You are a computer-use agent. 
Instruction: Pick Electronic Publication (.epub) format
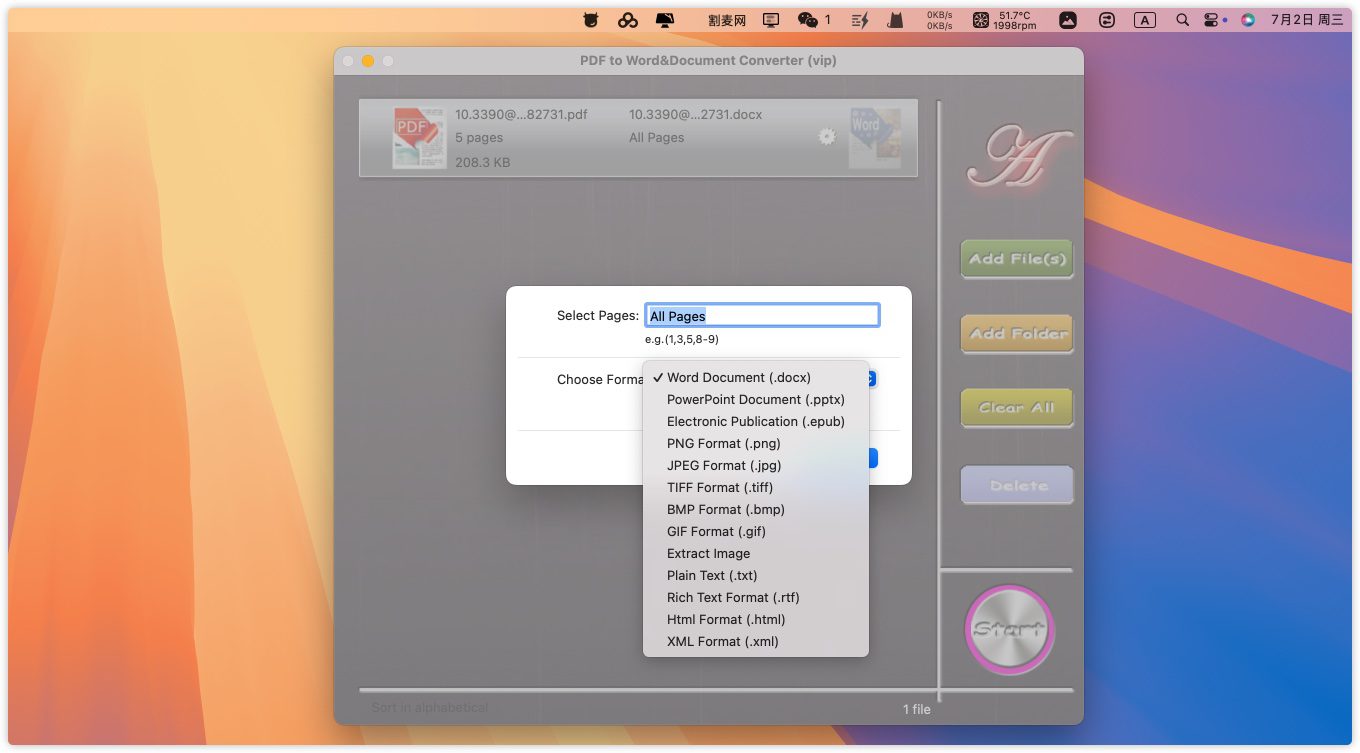(756, 422)
